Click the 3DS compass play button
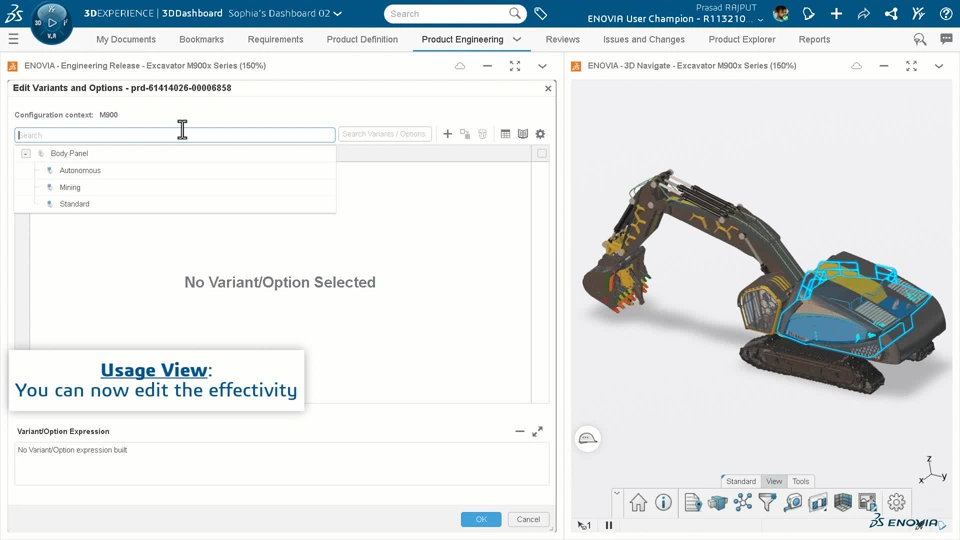 pyautogui.click(x=52, y=23)
